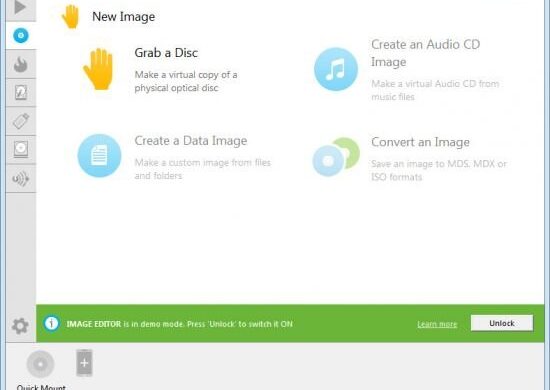The height and width of the screenshot is (390, 550).
Task: Add a new virtual drive with plus icon
Action: pos(84,363)
